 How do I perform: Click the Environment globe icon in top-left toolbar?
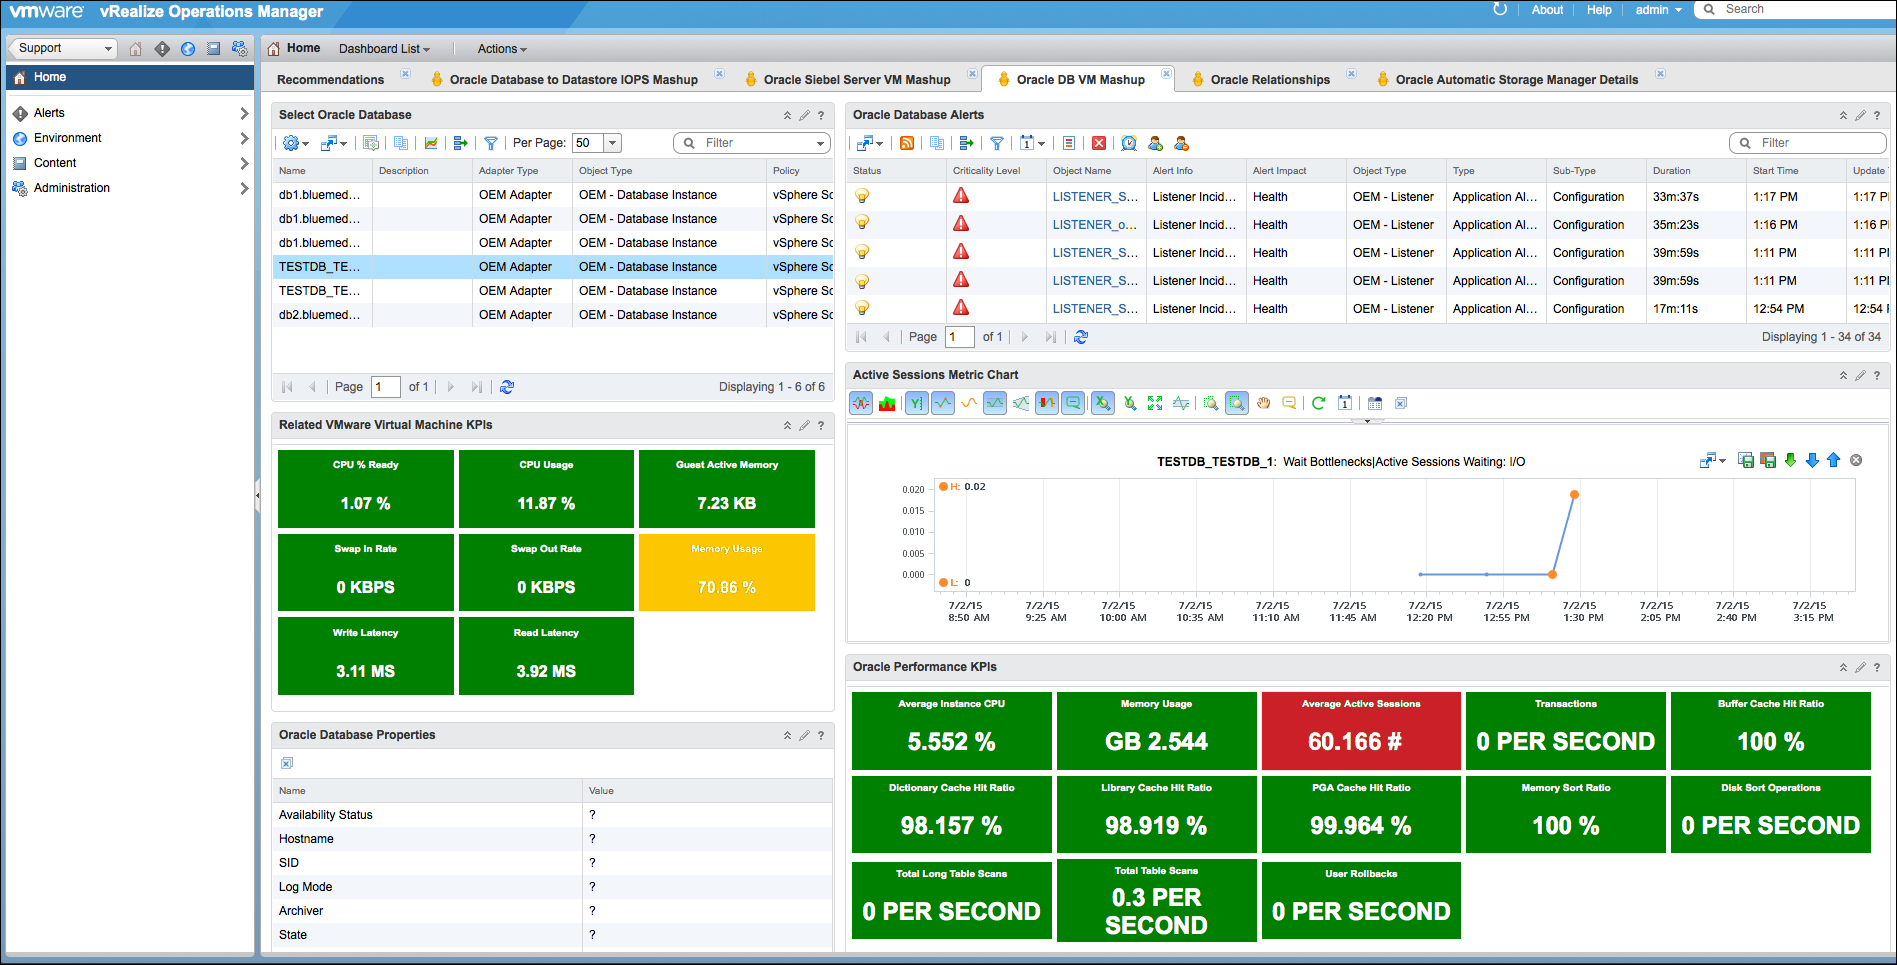coord(188,48)
